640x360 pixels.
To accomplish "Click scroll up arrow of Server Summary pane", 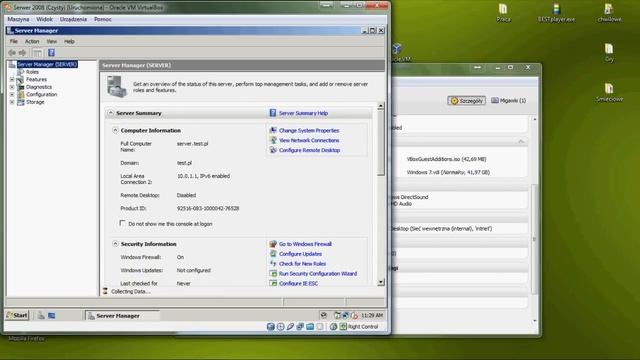I will (380, 106).
